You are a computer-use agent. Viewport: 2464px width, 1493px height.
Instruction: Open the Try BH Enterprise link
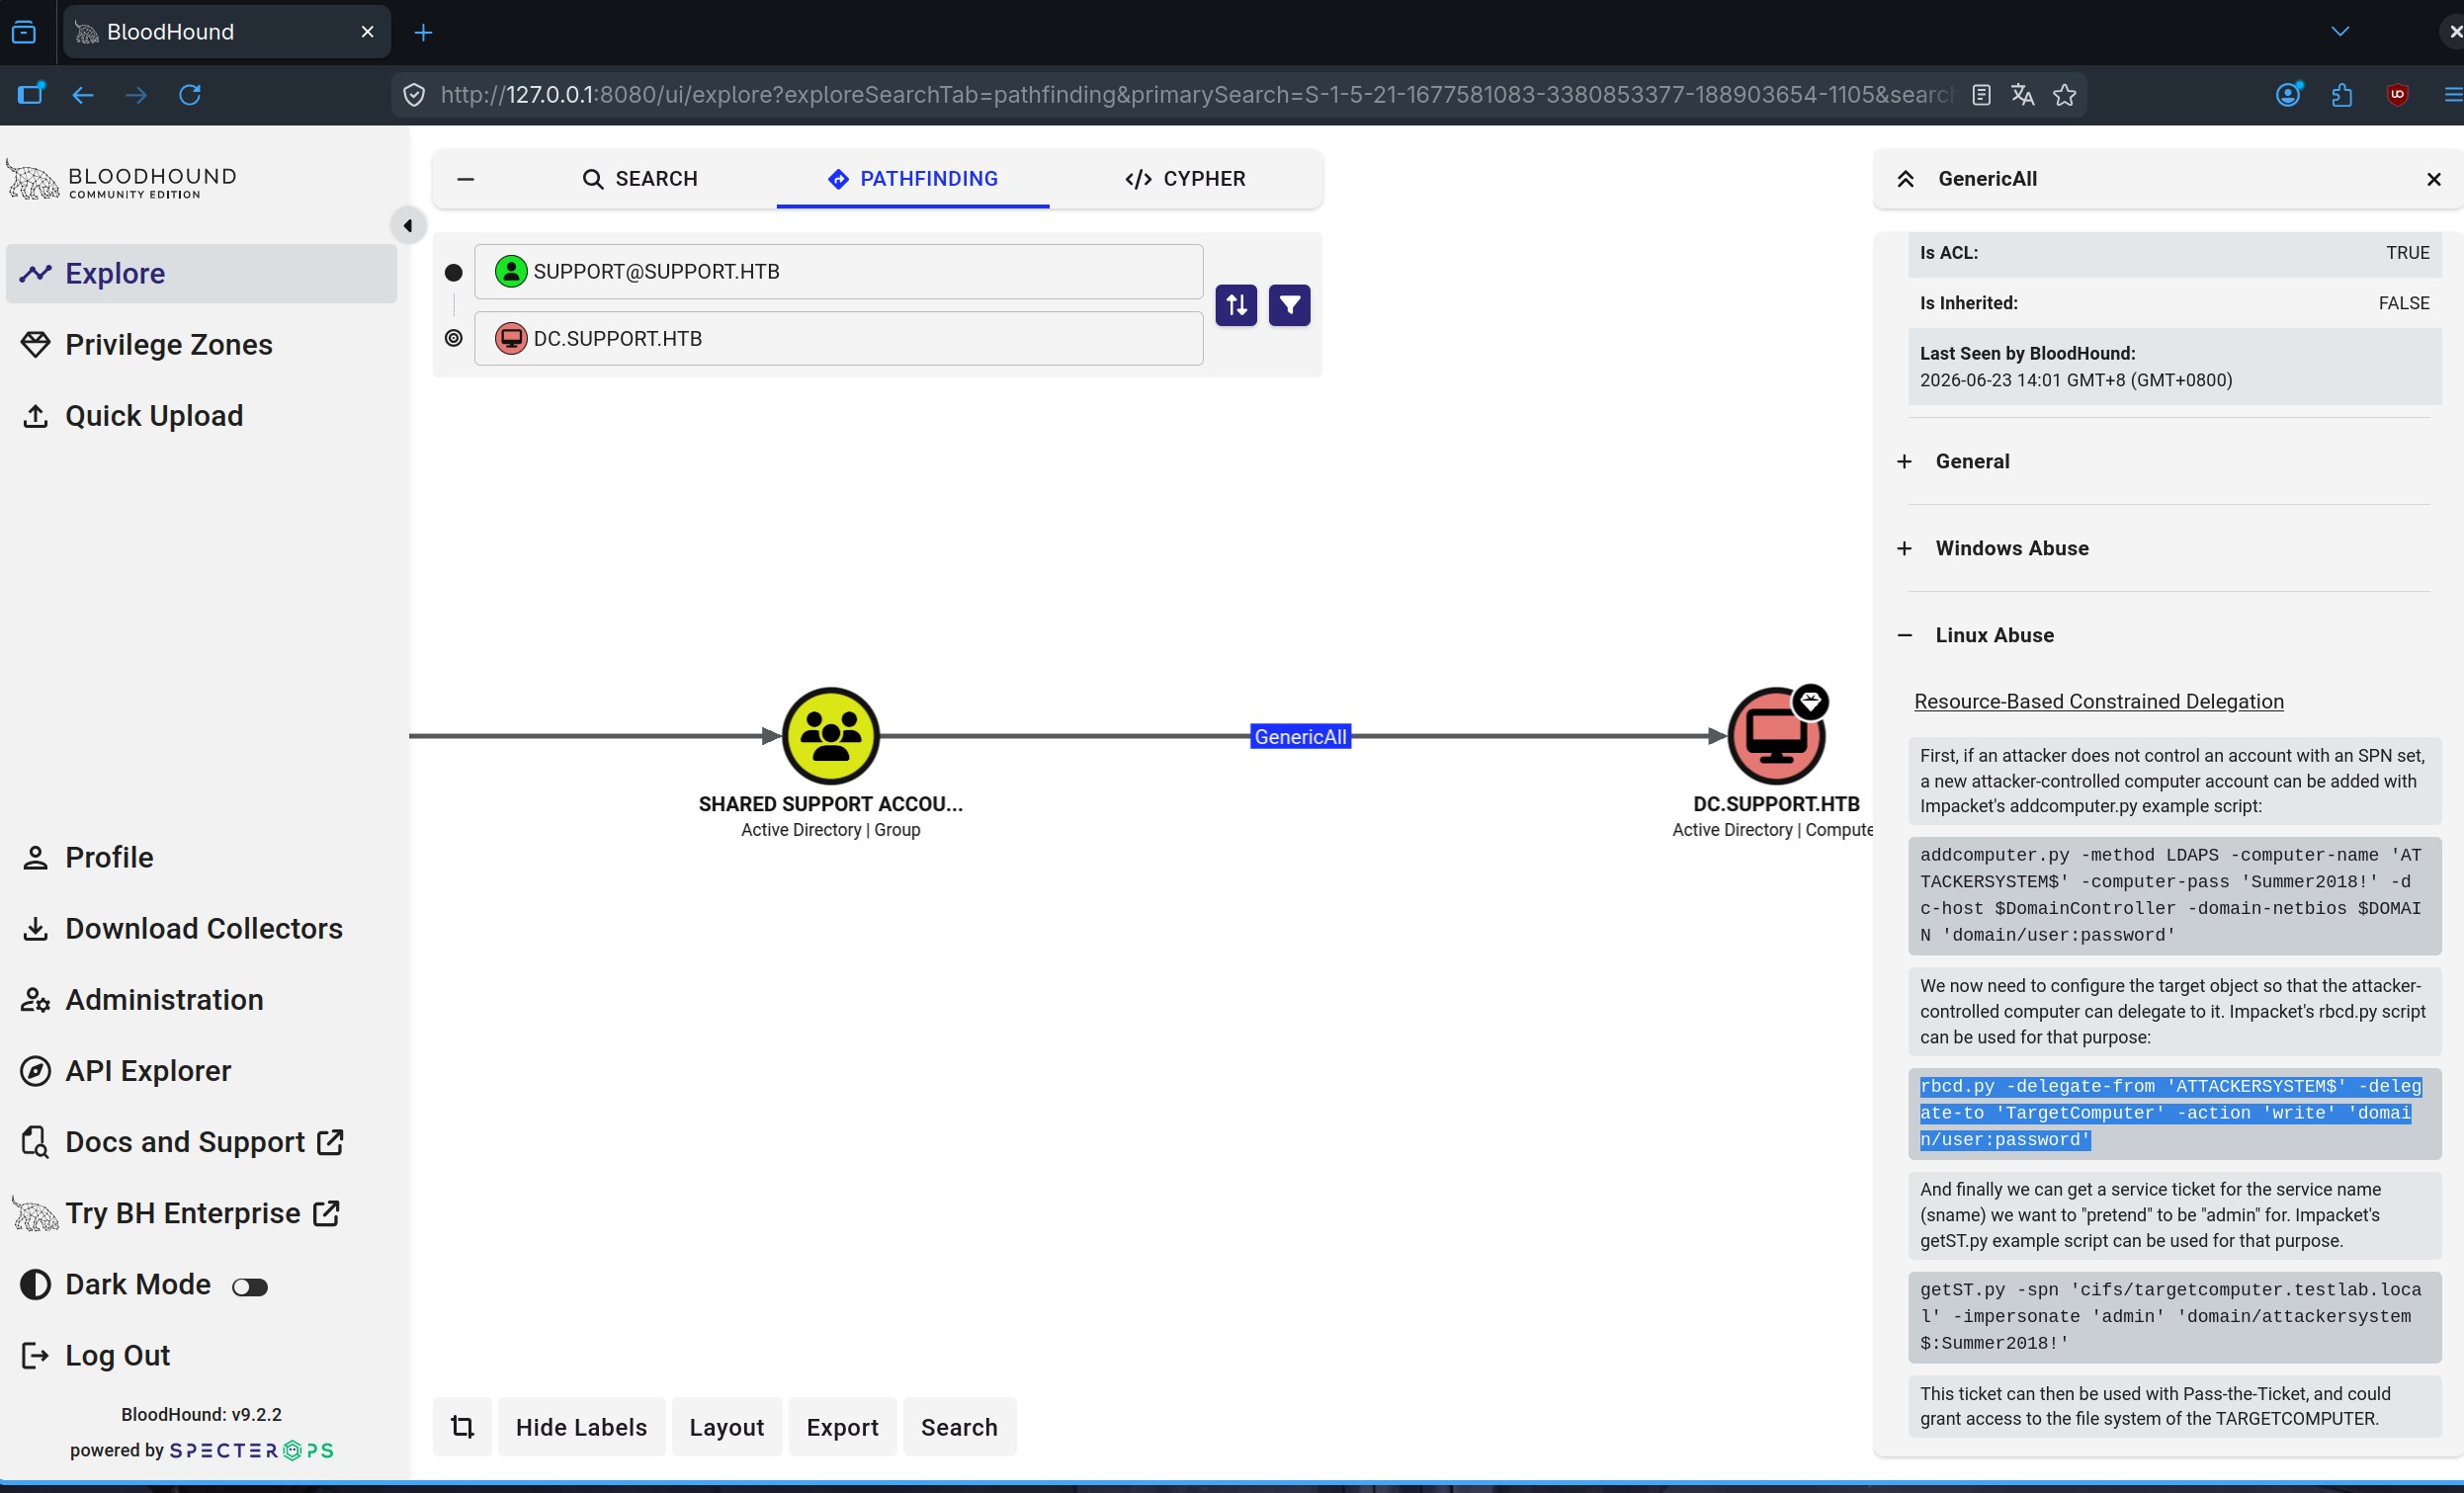[201, 1213]
